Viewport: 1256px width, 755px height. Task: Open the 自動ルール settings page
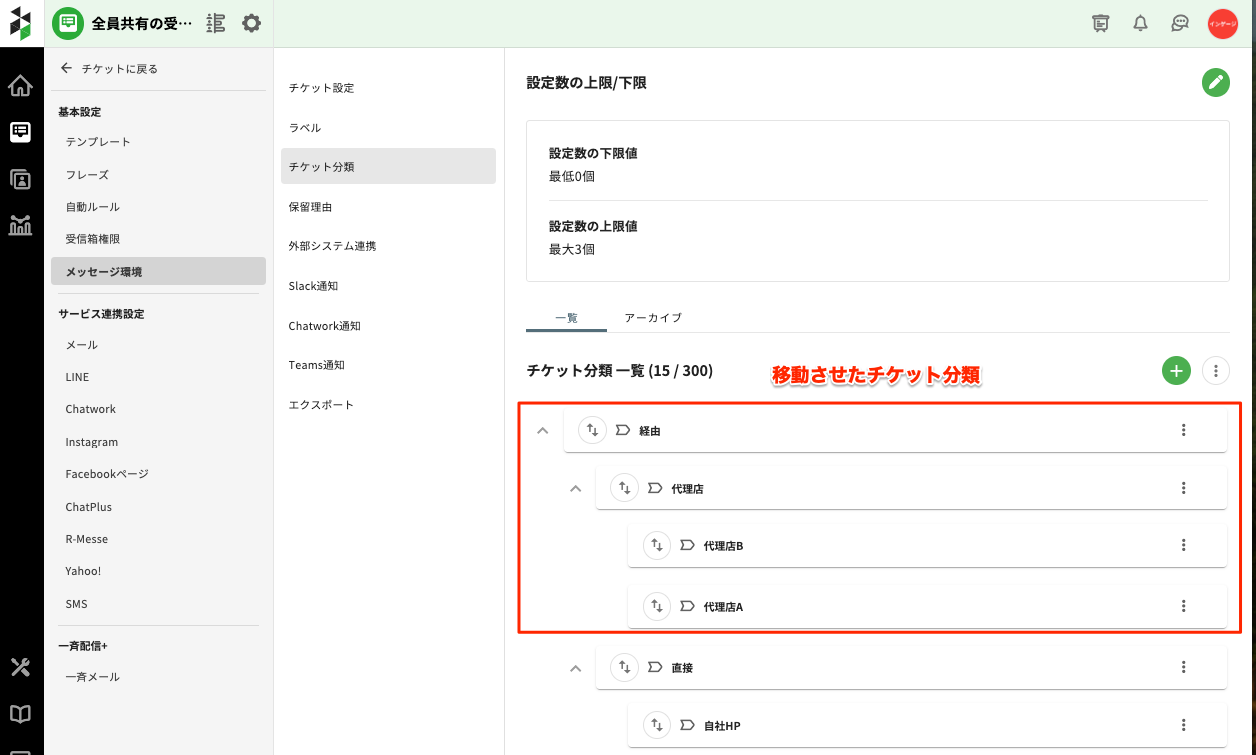(92, 207)
